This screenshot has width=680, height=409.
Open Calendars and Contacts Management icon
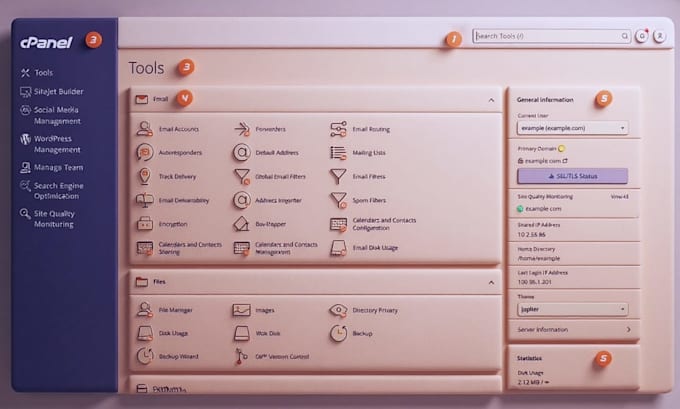242,248
